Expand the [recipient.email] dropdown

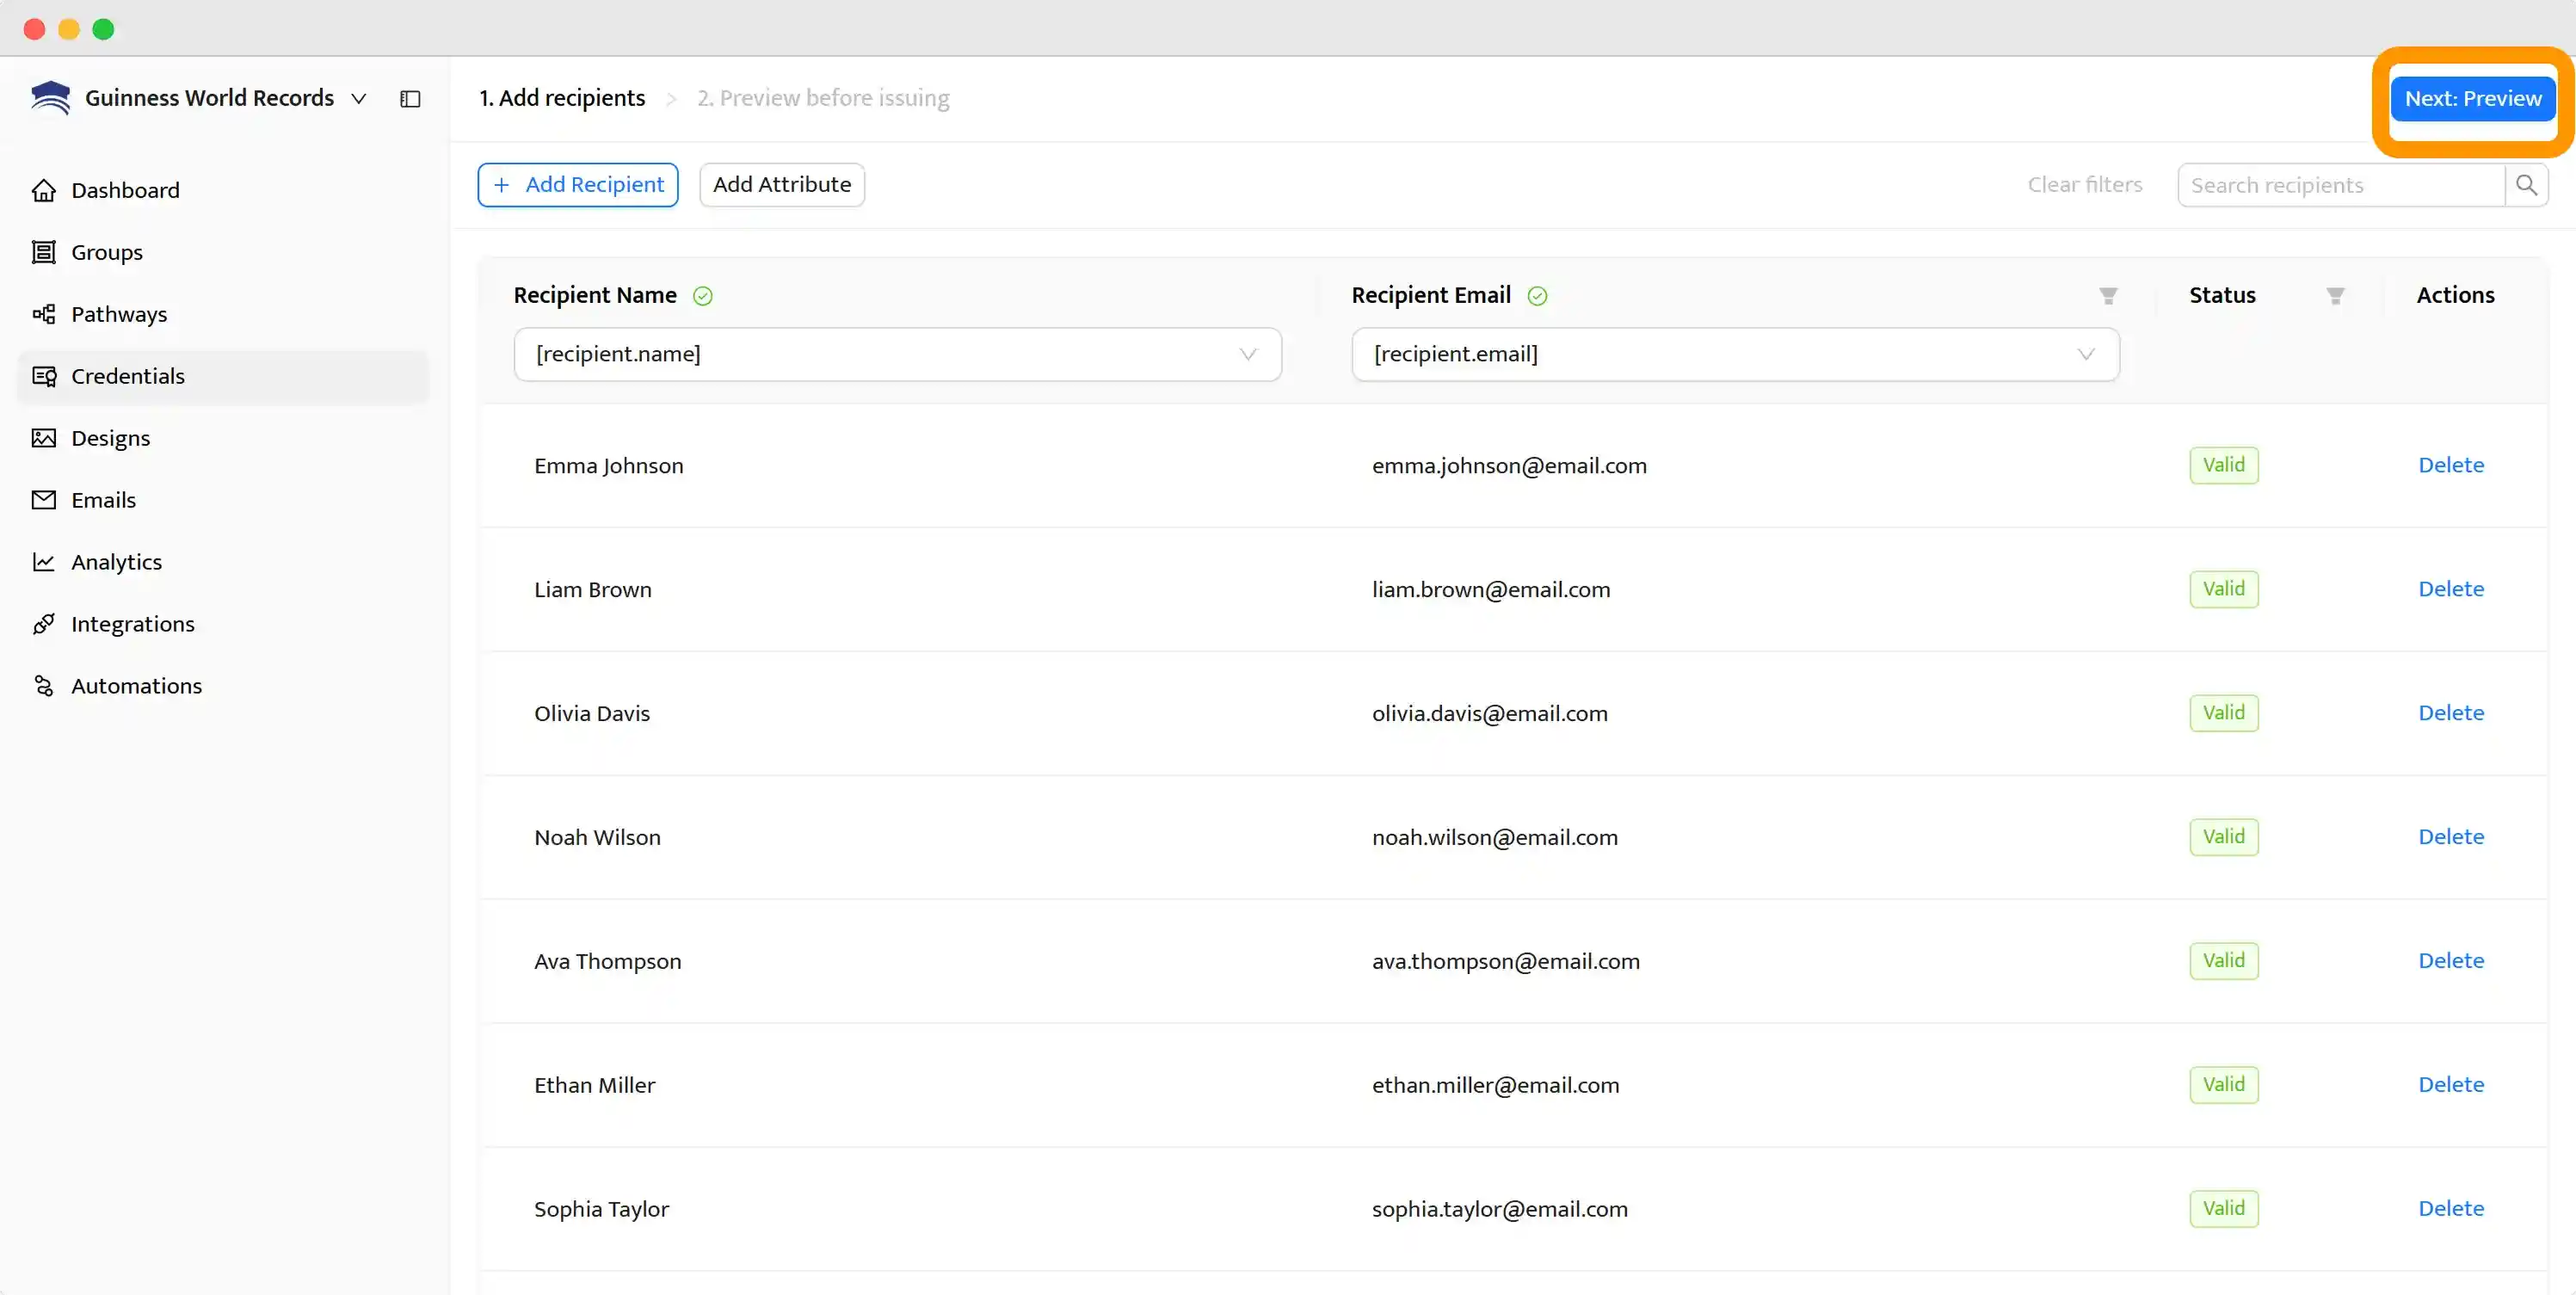2086,354
